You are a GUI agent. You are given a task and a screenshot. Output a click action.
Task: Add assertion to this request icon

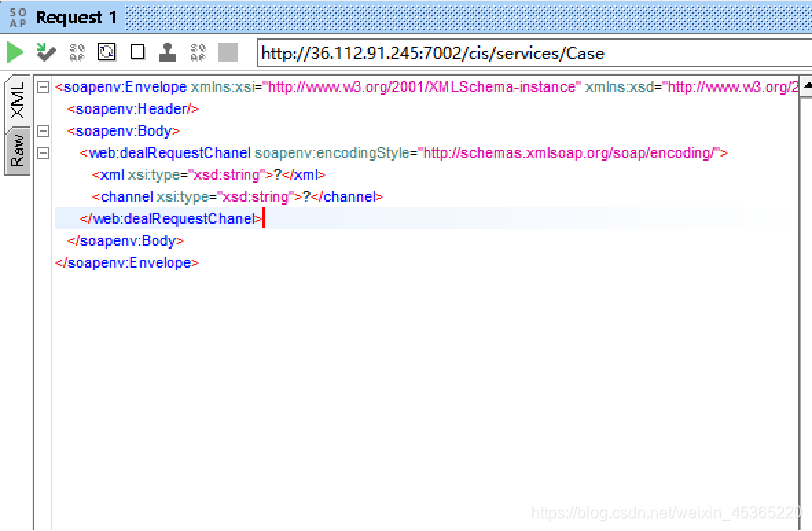tap(46, 52)
